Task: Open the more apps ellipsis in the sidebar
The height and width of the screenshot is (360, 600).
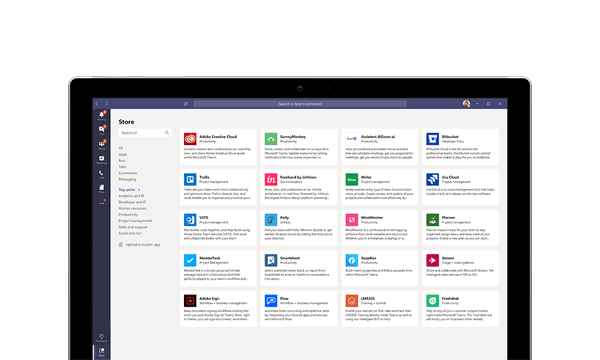Action: pos(101,203)
